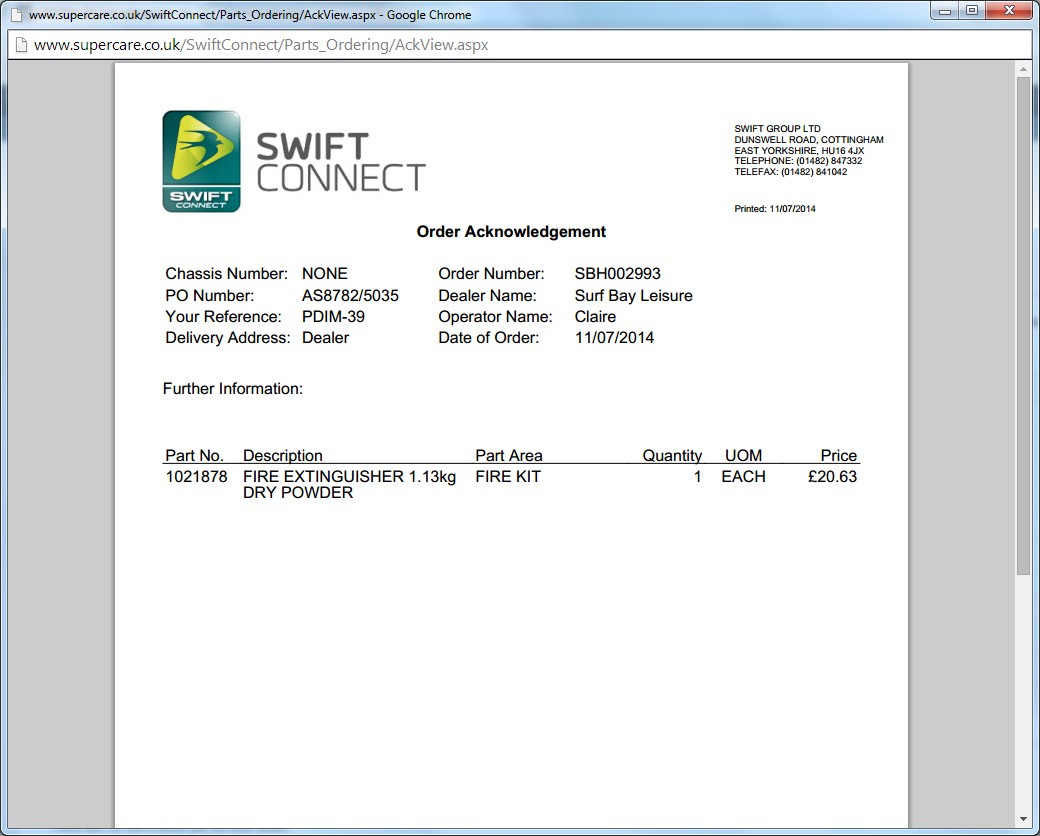1040x836 pixels.
Task: Click the SWIFT CONNECT wordmark text
Action: coord(341,162)
